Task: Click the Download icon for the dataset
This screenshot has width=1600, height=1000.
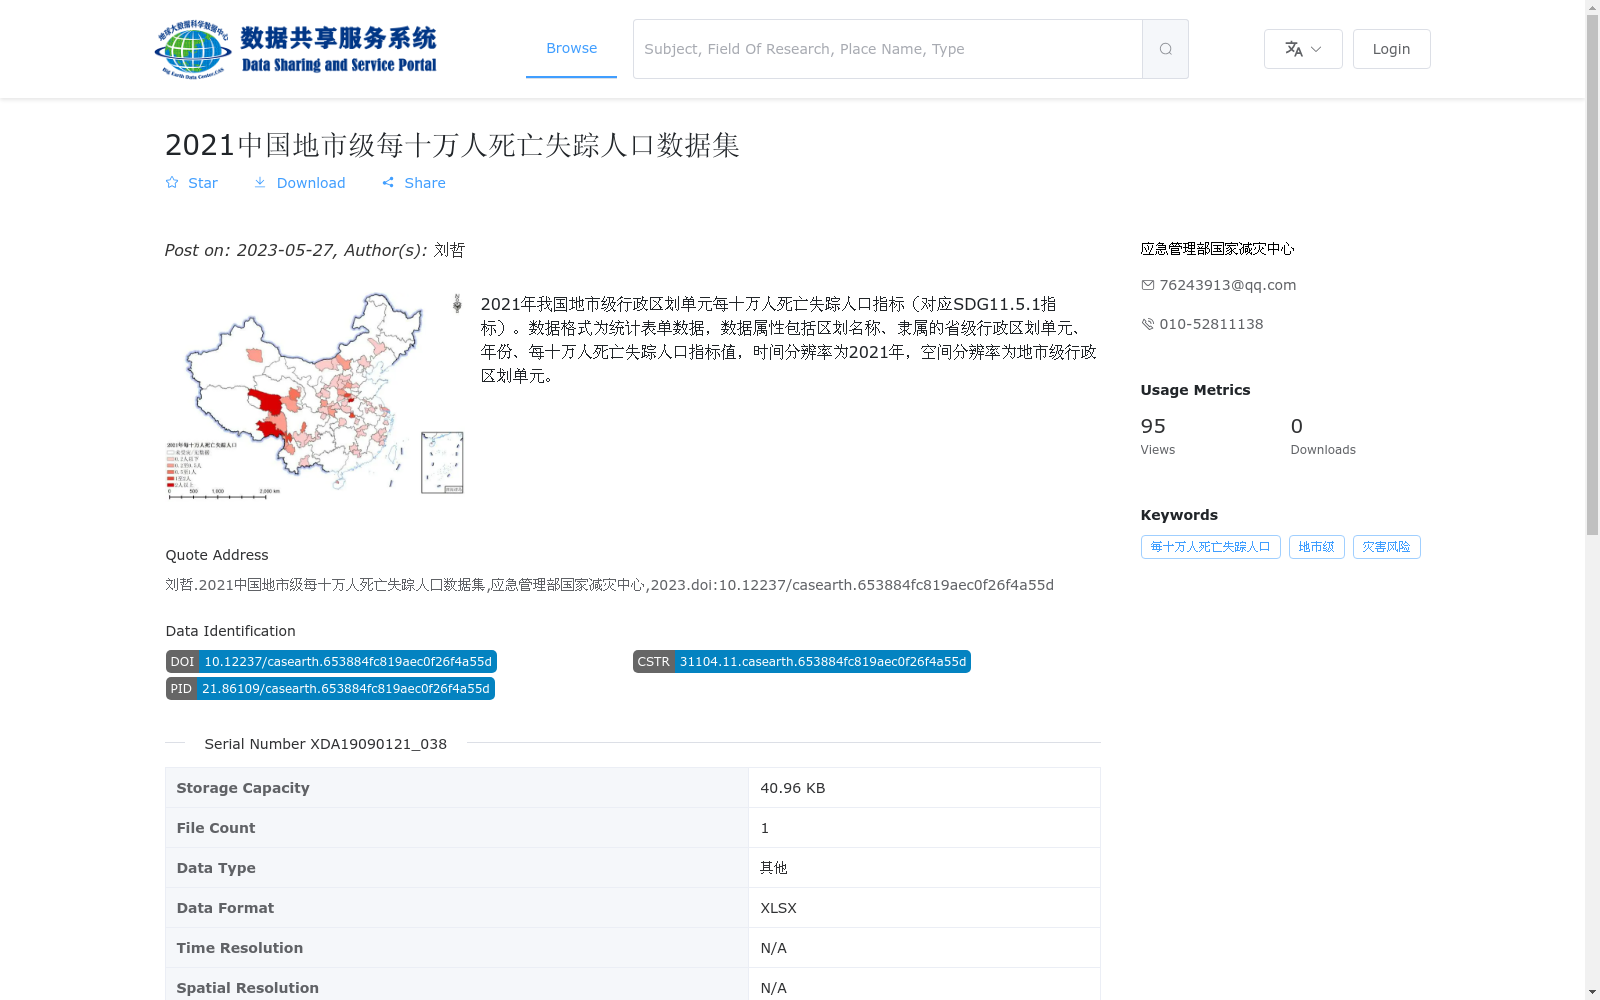Action: point(260,182)
